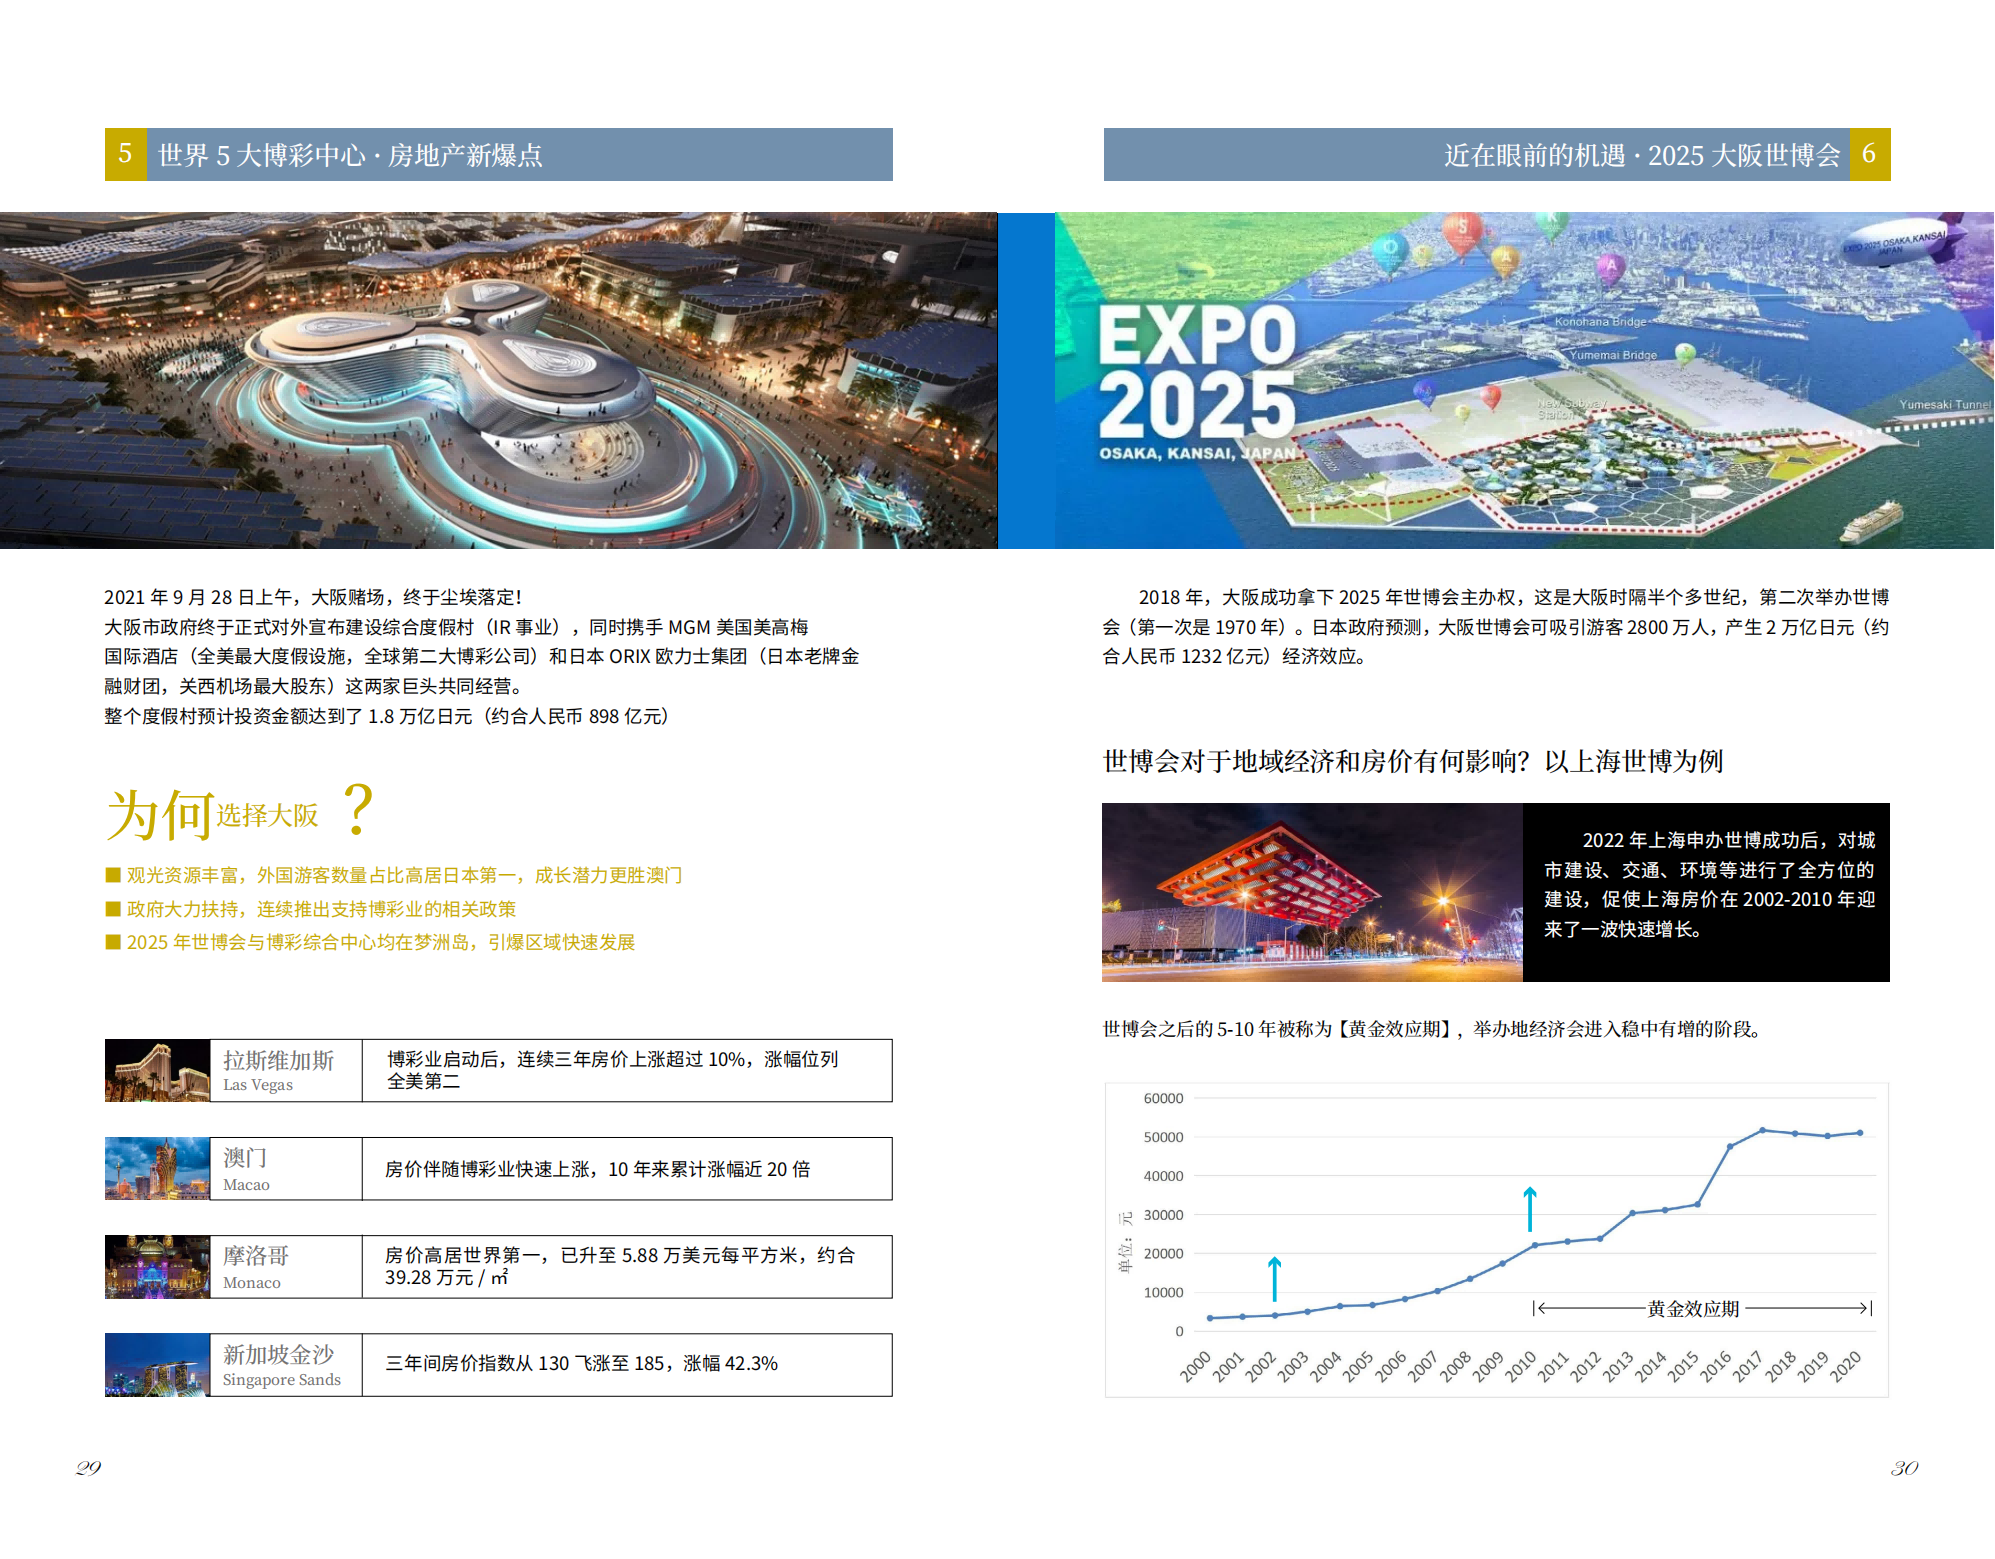1995x1559 pixels.
Task: Click line '2021 年 9 月 28 日上午，大阪赌场'
Action: pyautogui.click(x=313, y=597)
